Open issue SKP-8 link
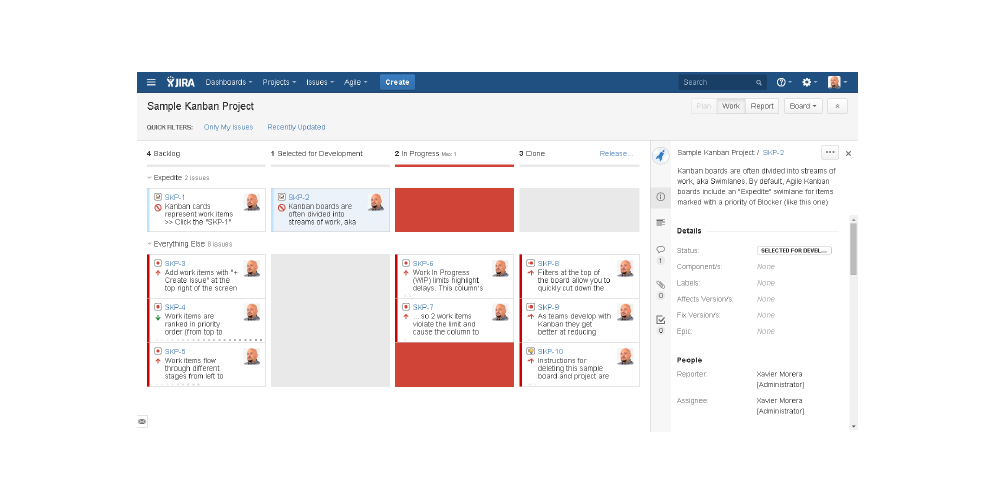Screen dimensions: 1000x503 tap(548, 263)
